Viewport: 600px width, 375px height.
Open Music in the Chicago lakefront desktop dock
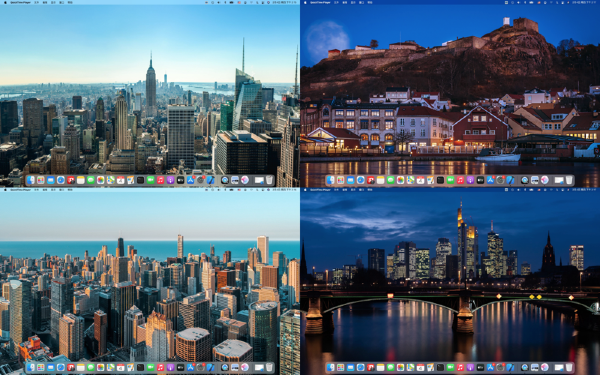pos(160,367)
